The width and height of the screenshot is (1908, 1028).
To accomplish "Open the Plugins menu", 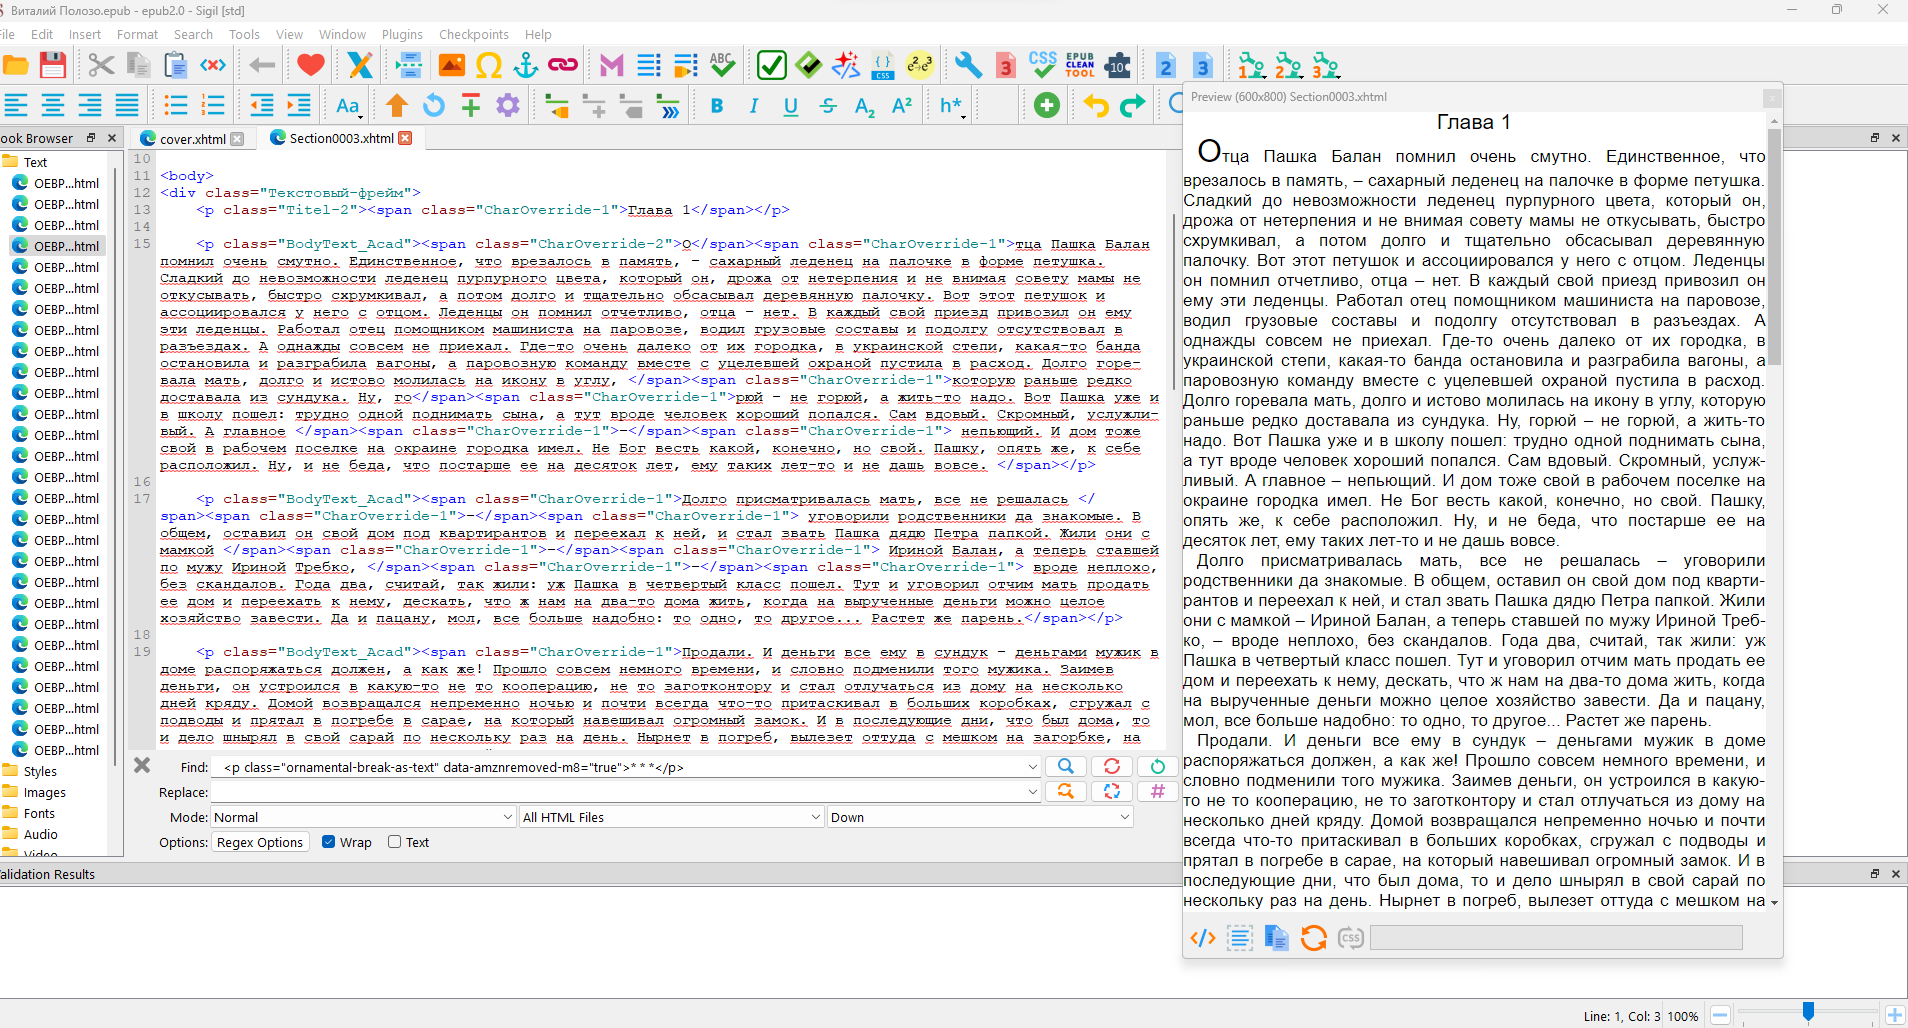I will pyautogui.click(x=402, y=34).
